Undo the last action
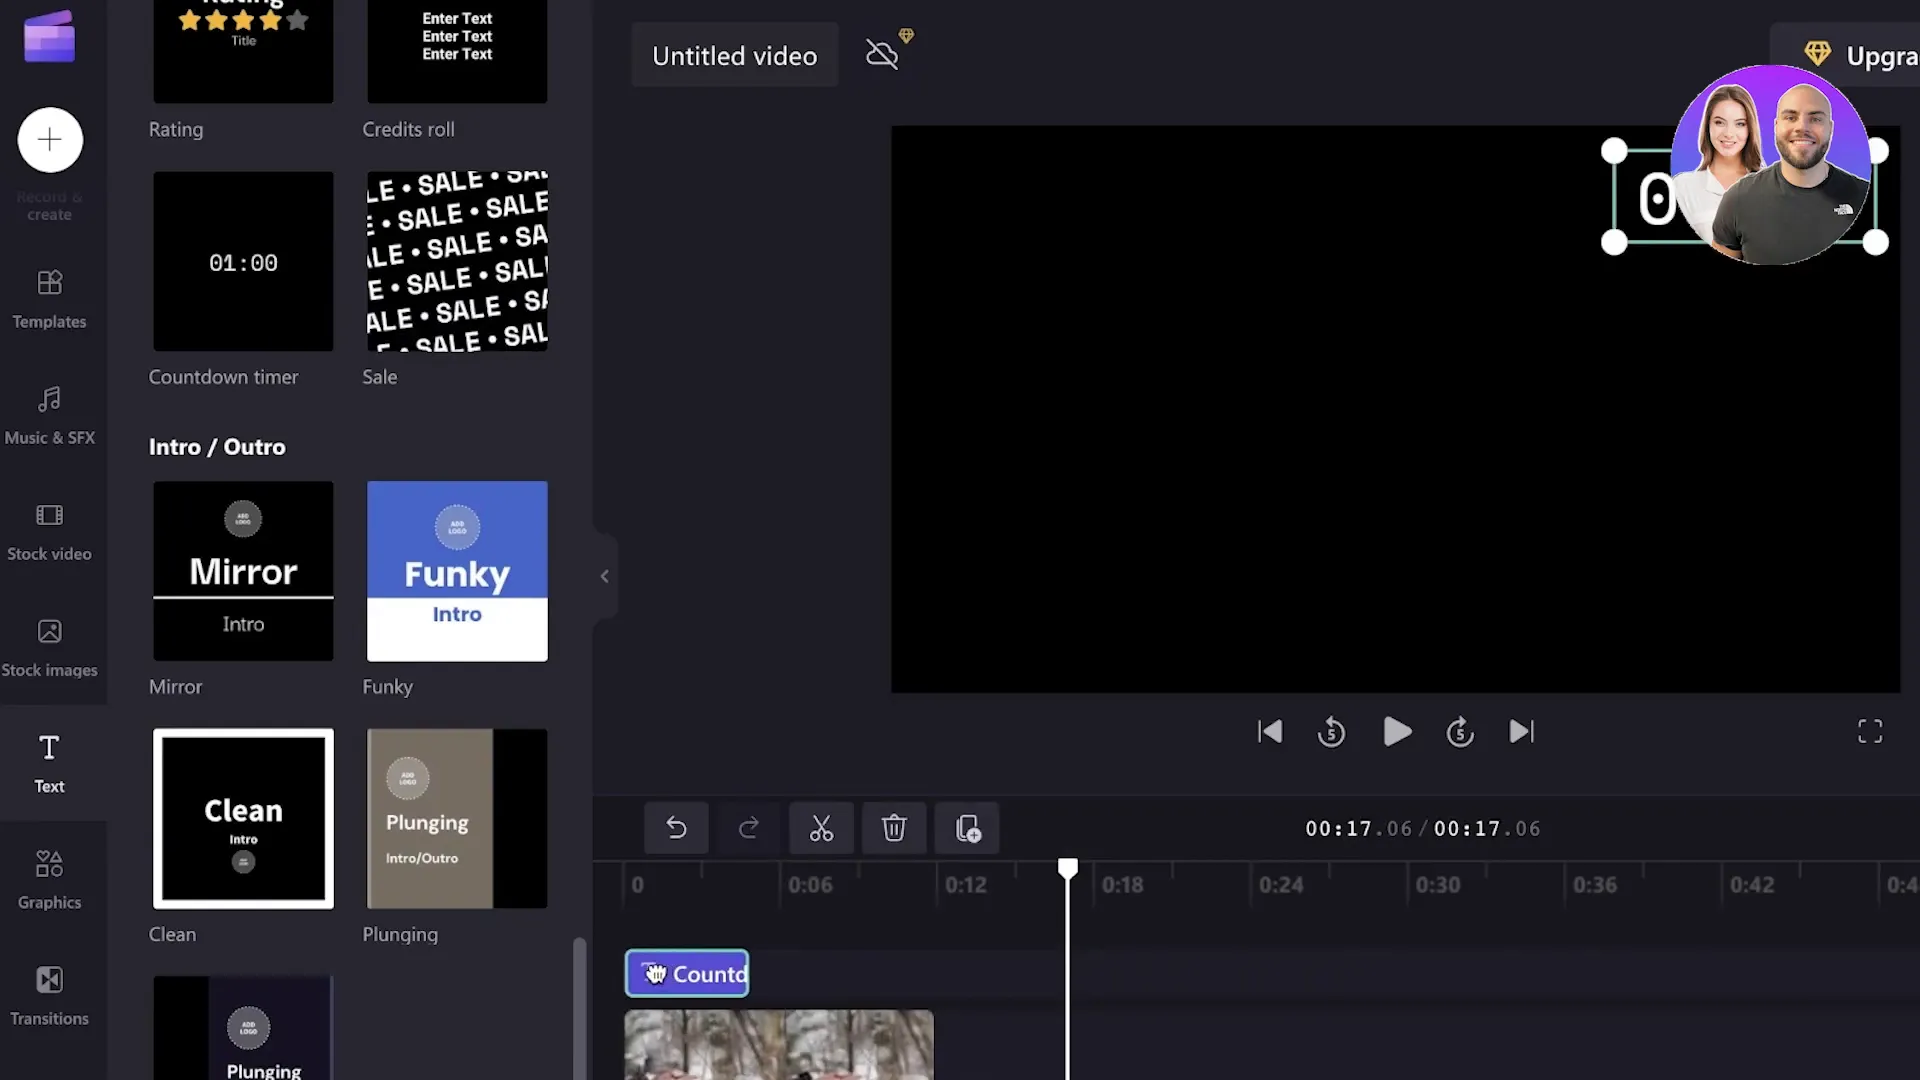This screenshot has width=1920, height=1080. tap(676, 828)
